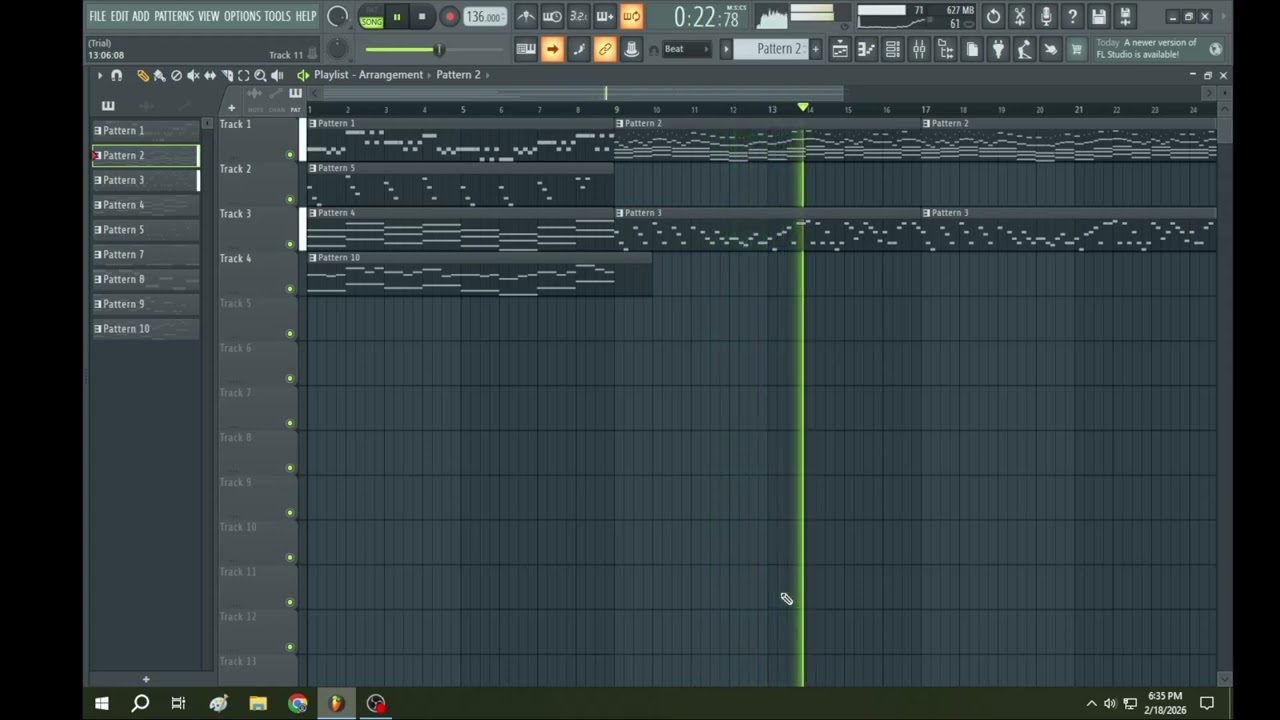Viewport: 1280px width, 720px height.
Task: Open the OPTIONS menu
Action: tap(242, 16)
